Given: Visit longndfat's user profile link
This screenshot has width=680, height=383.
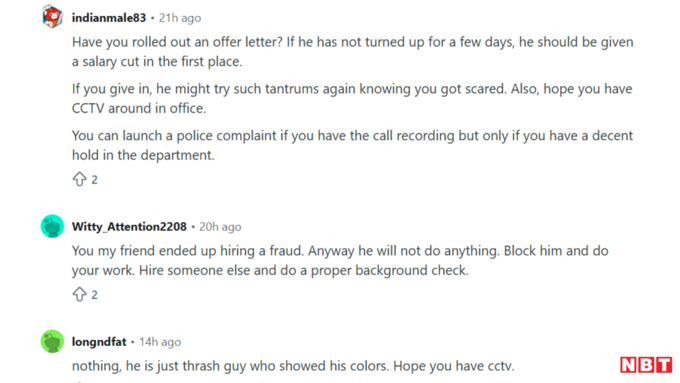Looking at the screenshot, I should (99, 342).
